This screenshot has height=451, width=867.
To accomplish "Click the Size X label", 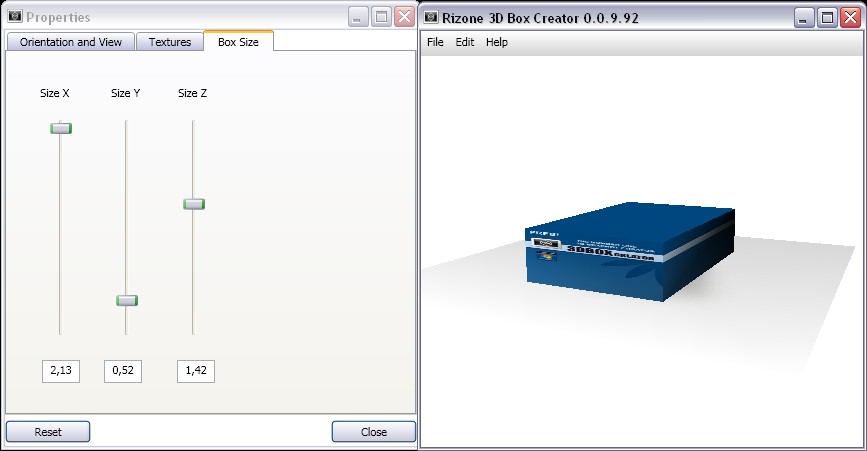I will tap(55, 93).
